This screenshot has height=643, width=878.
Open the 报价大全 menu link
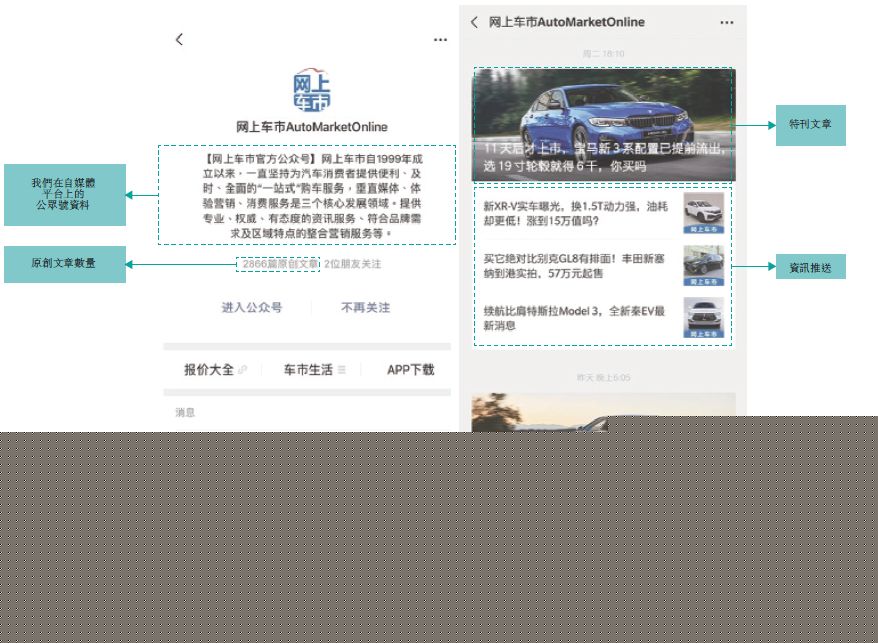pos(214,370)
